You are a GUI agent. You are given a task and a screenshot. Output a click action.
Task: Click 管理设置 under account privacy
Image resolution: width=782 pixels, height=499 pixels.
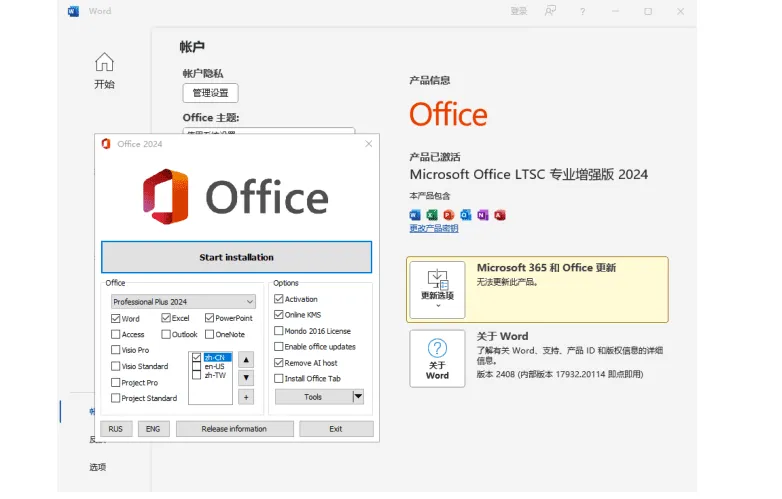210,93
